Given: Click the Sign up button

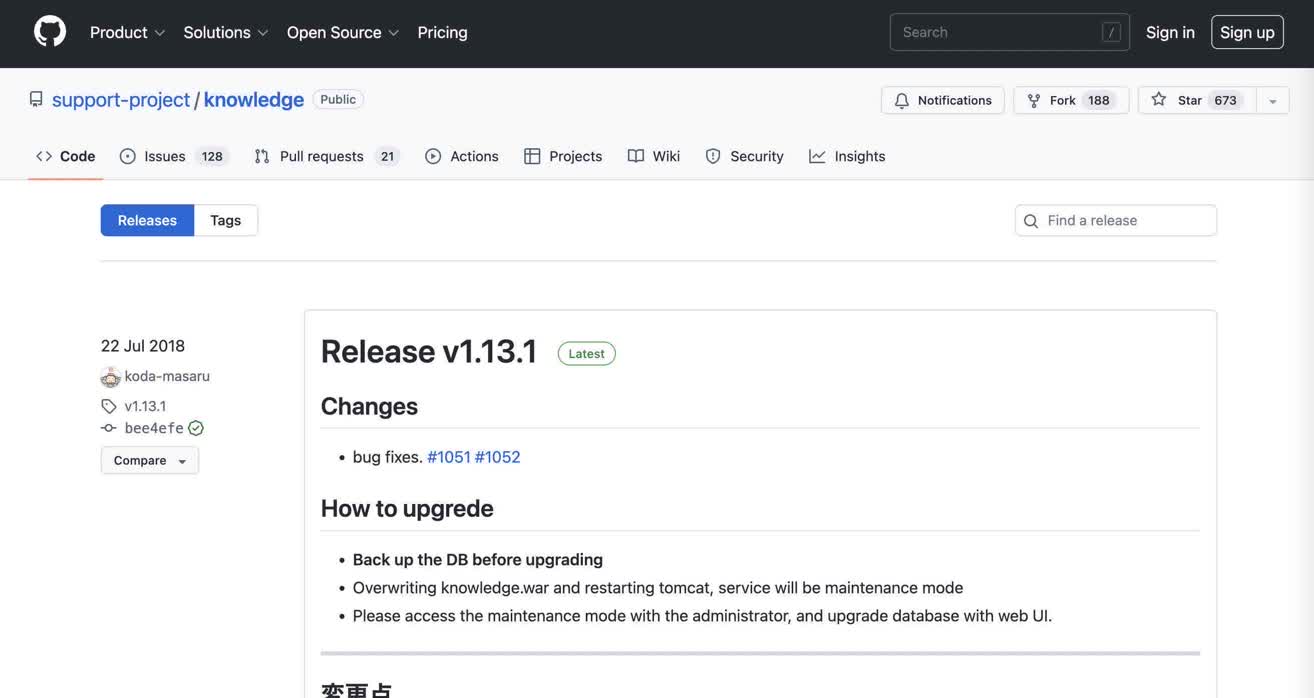Looking at the screenshot, I should click(1247, 32).
